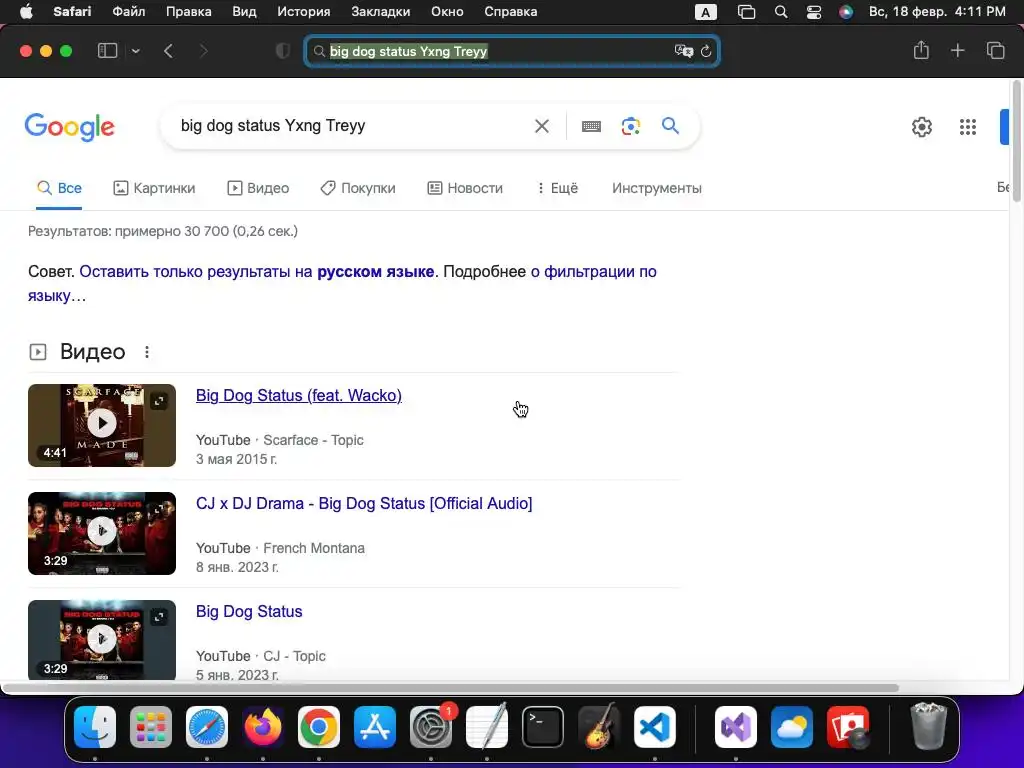
Task: Open Launchpad from the Dock
Action: 151,727
